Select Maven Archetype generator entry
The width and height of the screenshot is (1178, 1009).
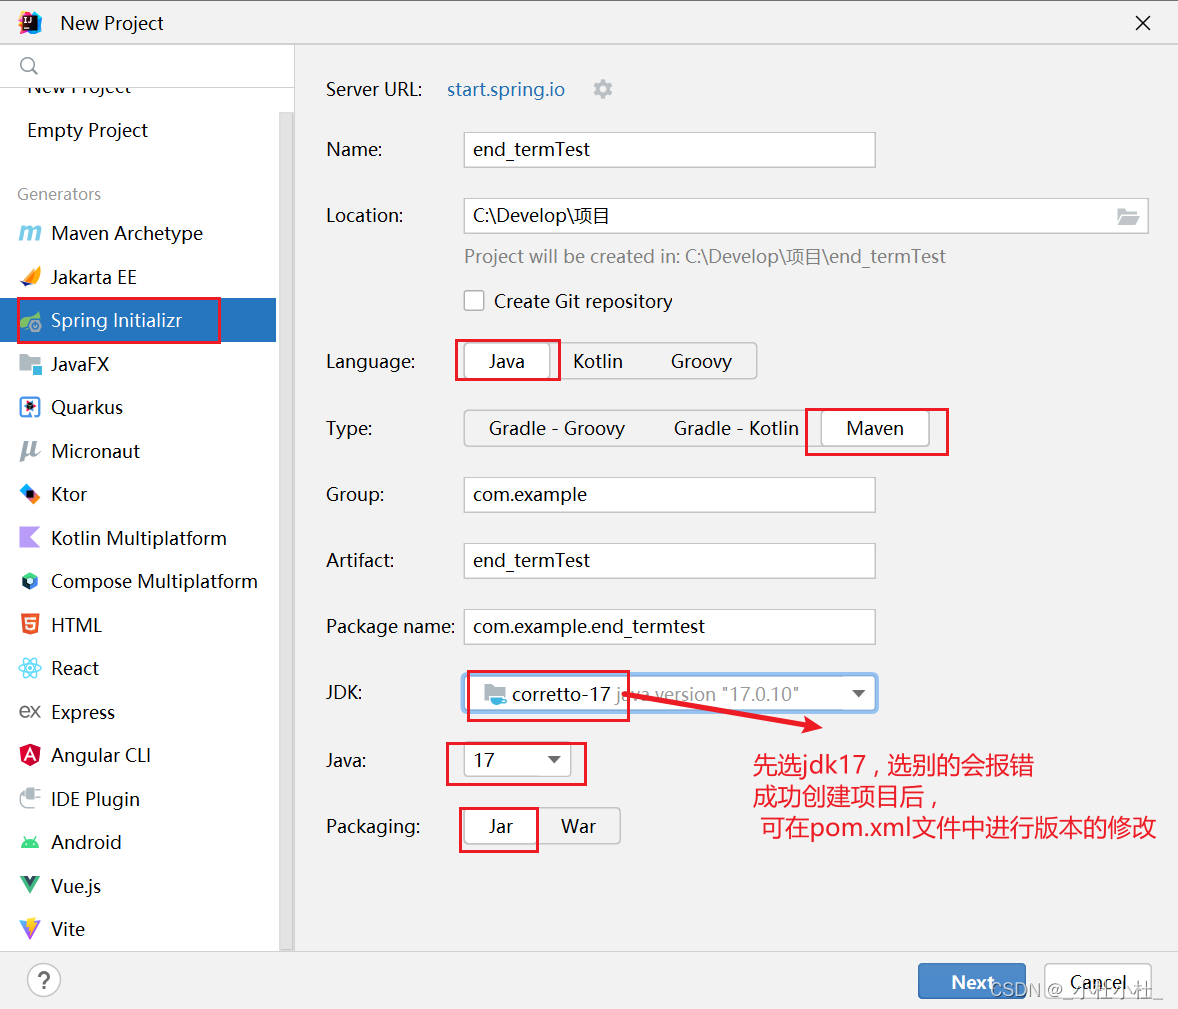tap(138, 234)
